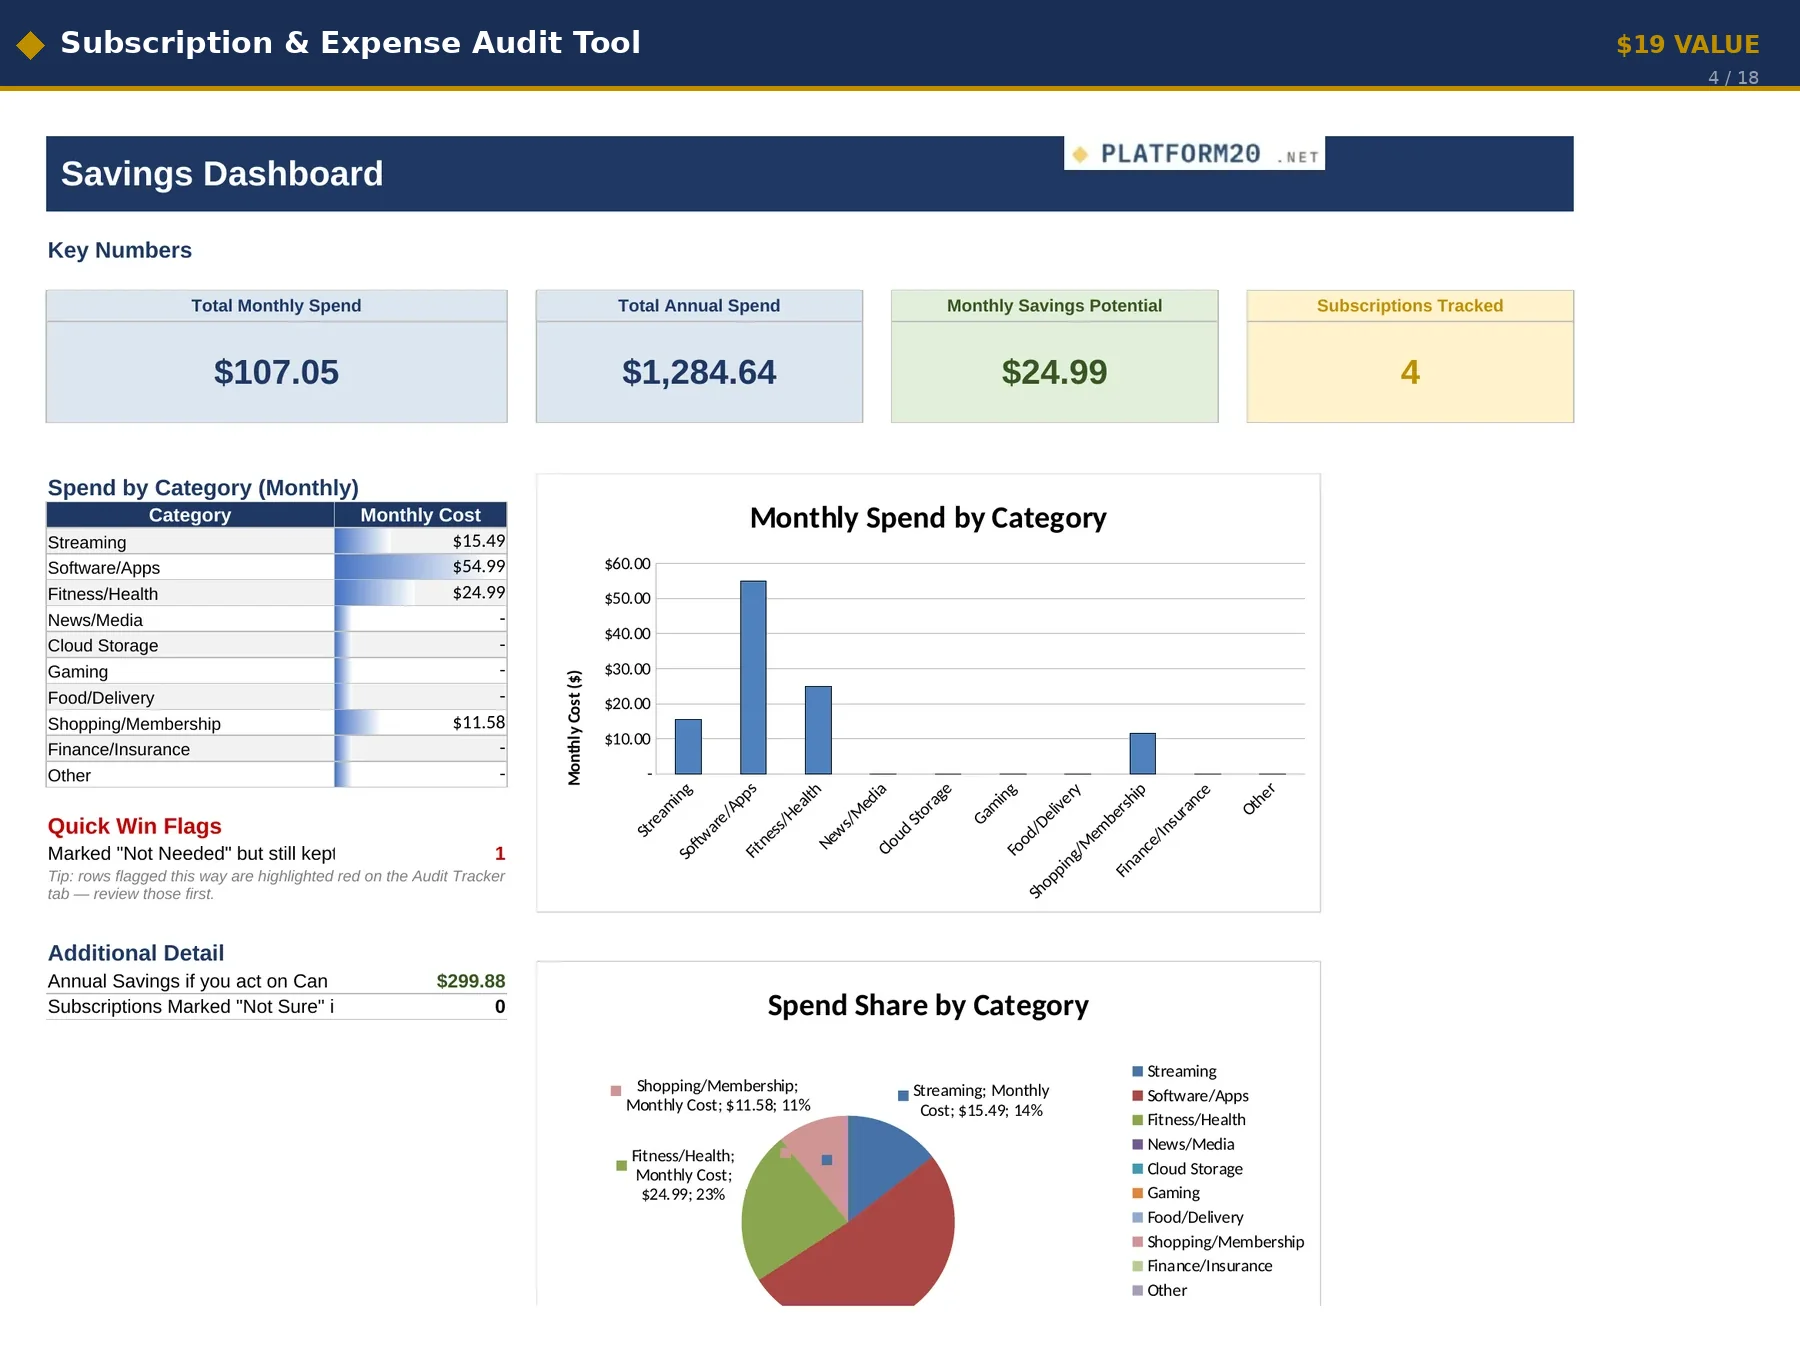Click the Total Monthly Spend card header

click(276, 306)
